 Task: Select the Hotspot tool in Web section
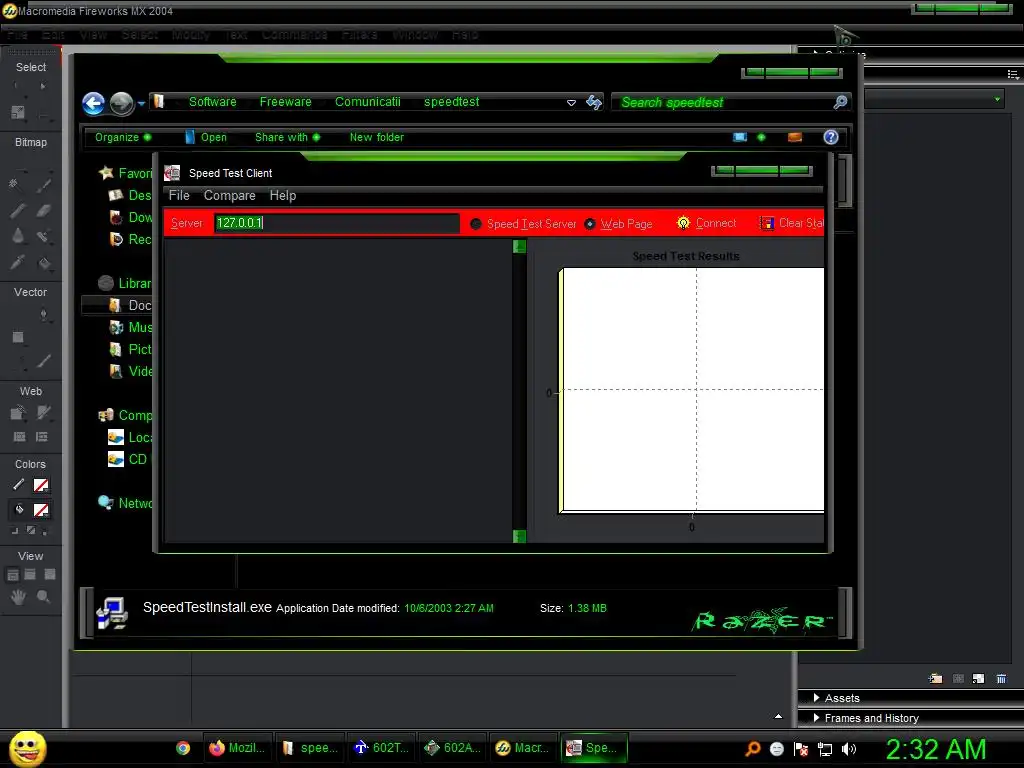(x=18, y=413)
